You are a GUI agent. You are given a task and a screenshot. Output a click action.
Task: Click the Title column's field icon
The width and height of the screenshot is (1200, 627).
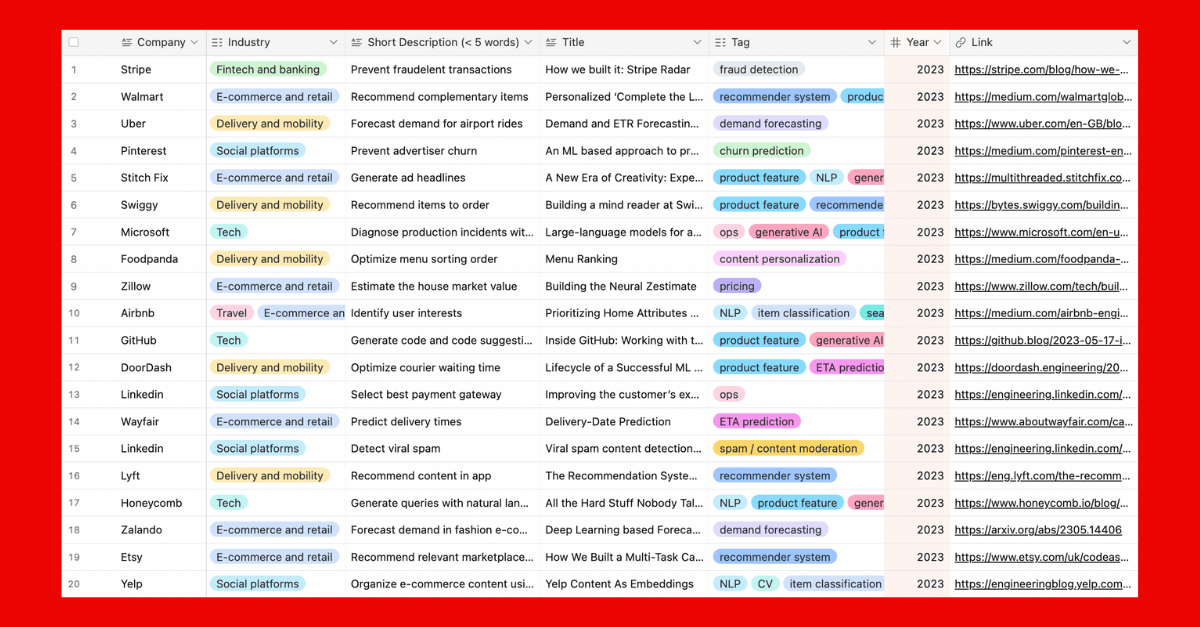tap(549, 42)
